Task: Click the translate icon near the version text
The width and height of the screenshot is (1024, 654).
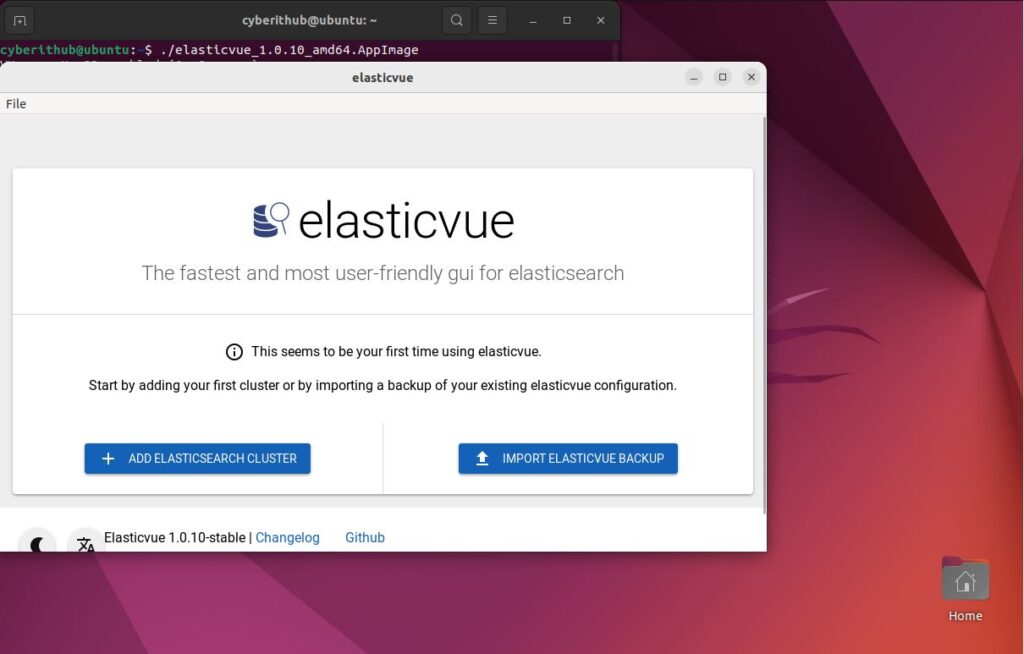Action: pos(86,542)
